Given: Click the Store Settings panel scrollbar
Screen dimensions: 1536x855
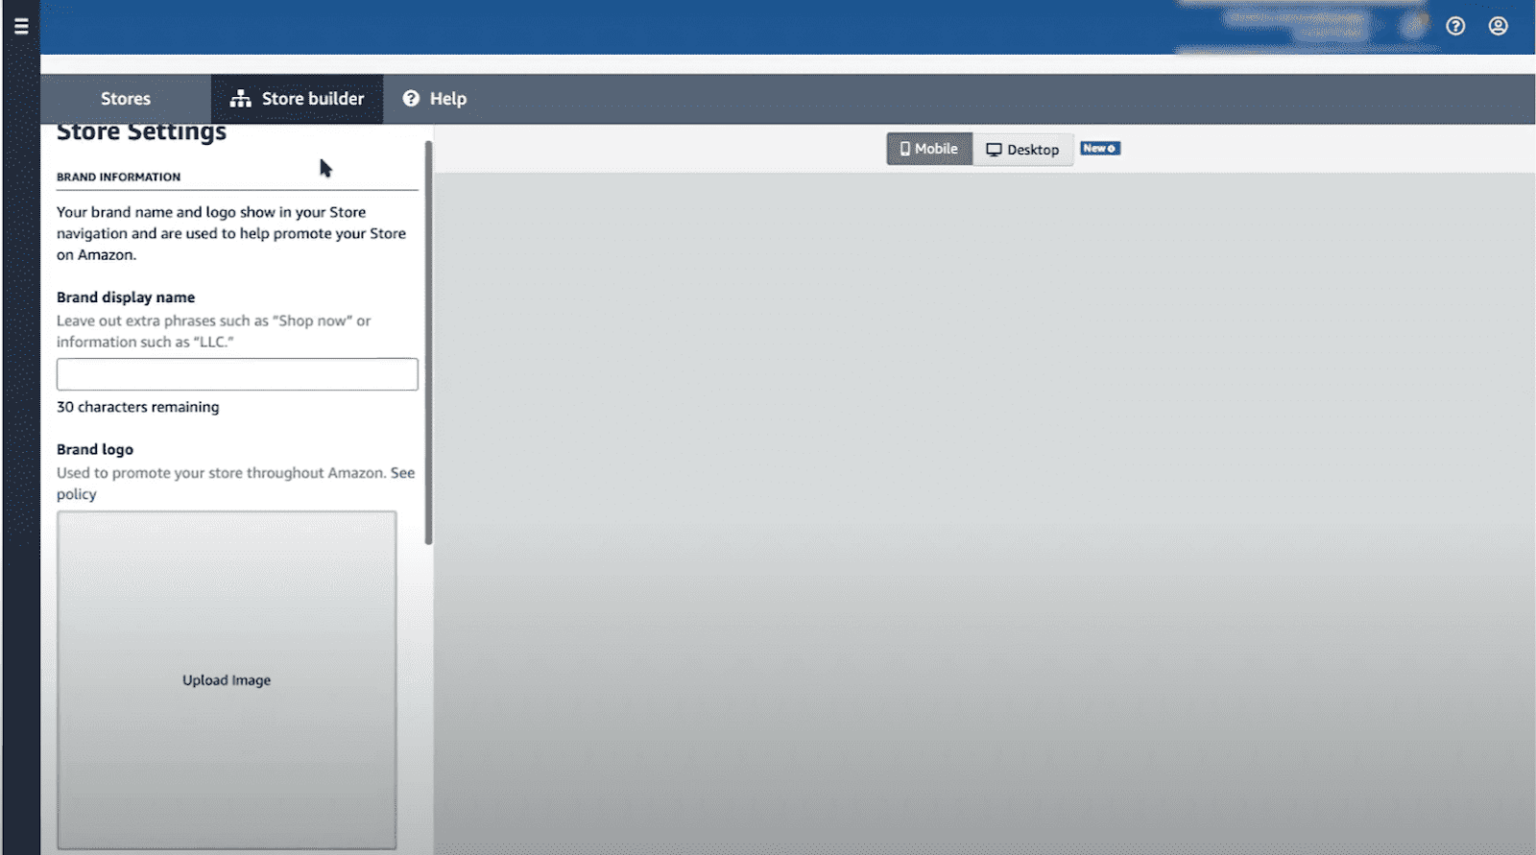Looking at the screenshot, I should coord(428,340).
